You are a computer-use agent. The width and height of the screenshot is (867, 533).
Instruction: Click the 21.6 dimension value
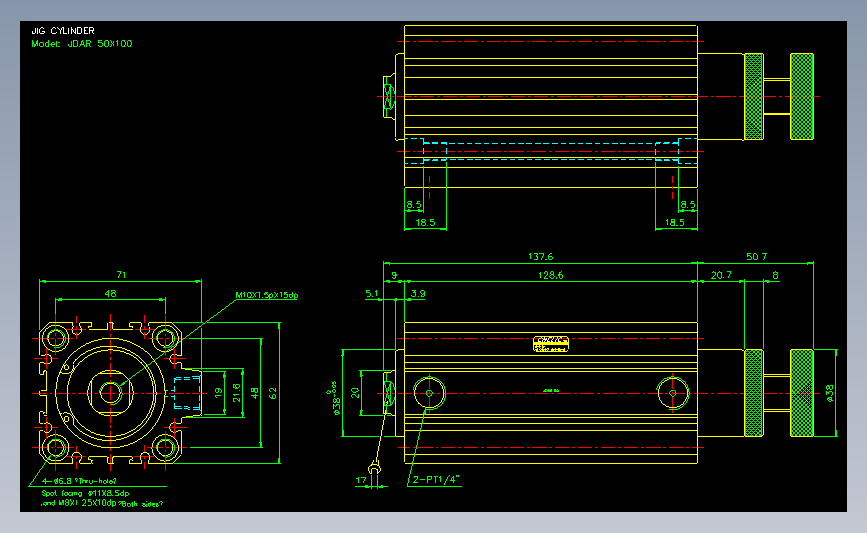coord(236,393)
